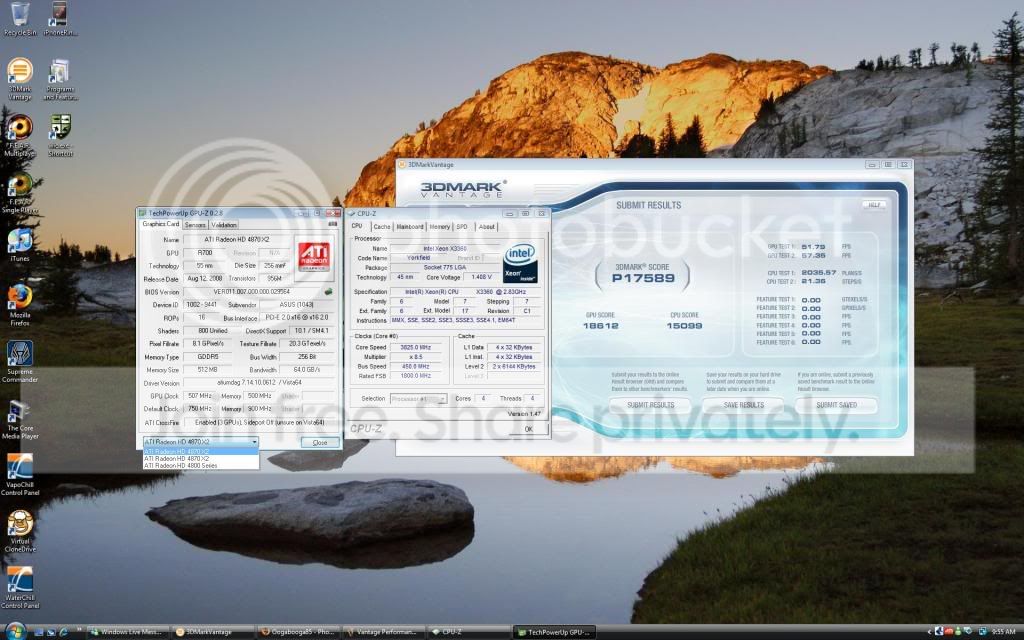Launch the 3DMark Vantage desktop shortcut
This screenshot has width=1024, height=640.
pos(20,79)
